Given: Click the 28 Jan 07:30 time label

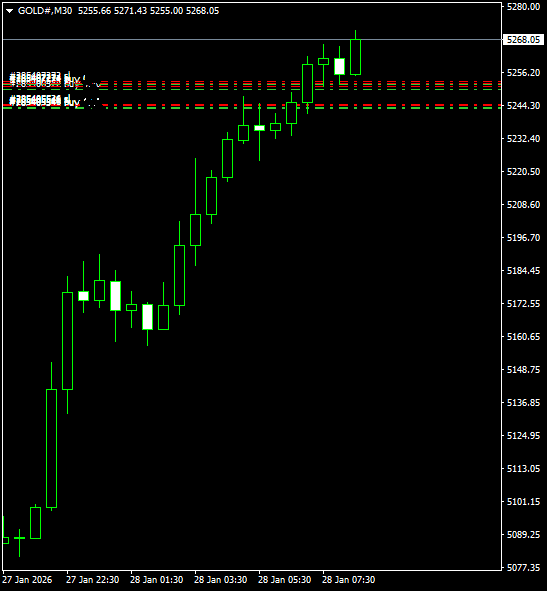Looking at the screenshot, I should pyautogui.click(x=348, y=579).
